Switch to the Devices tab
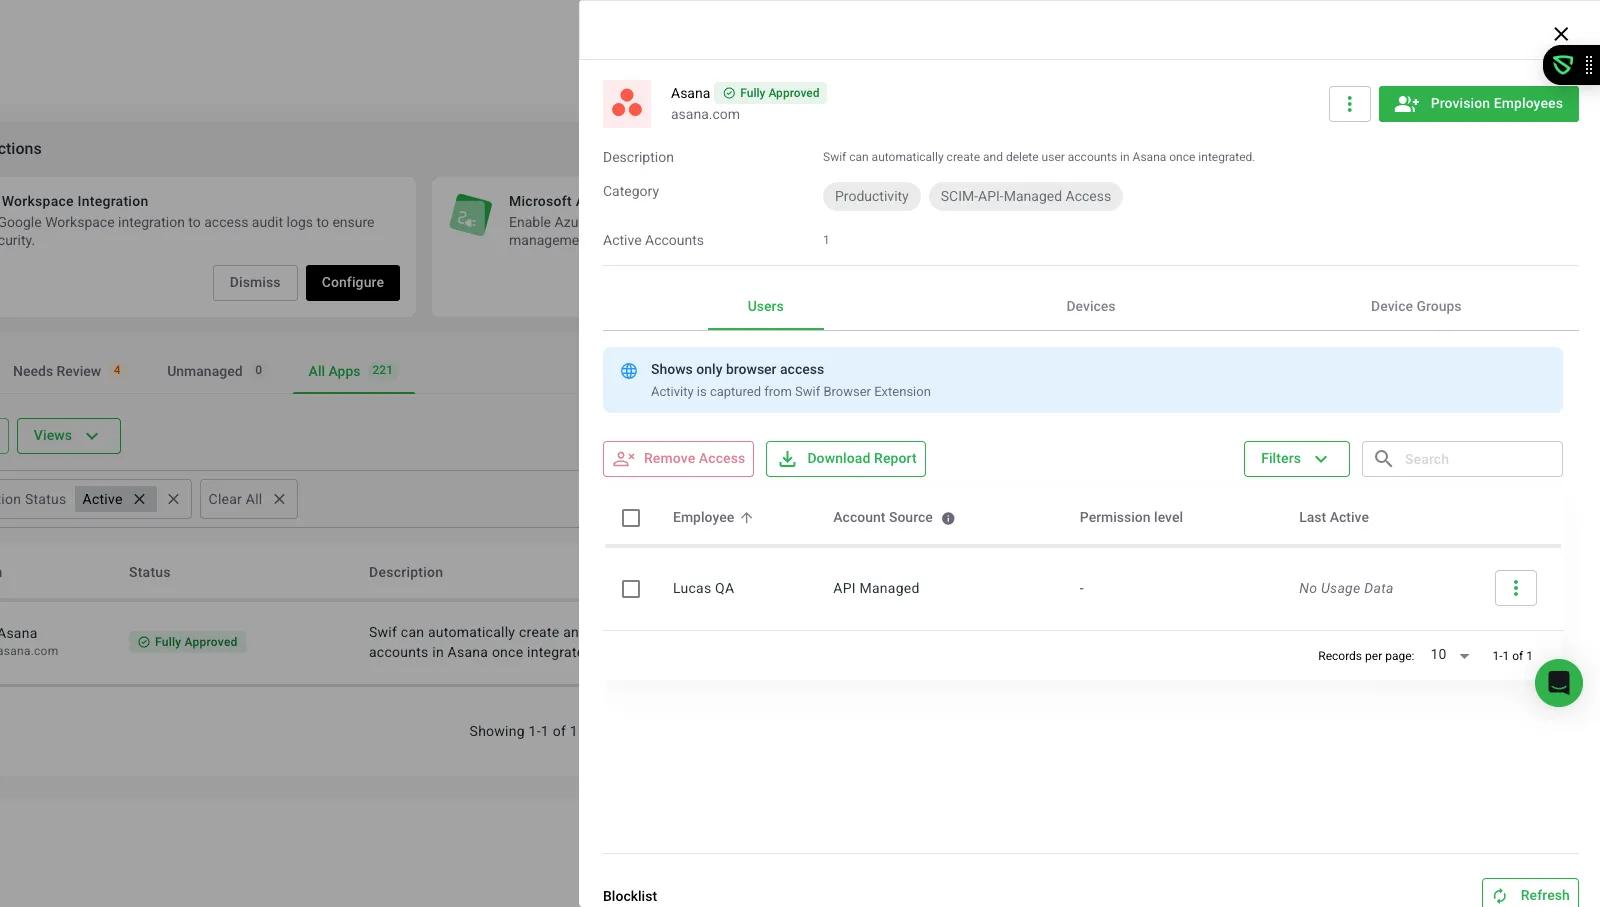Screen dimensions: 1600x907 [1090, 307]
